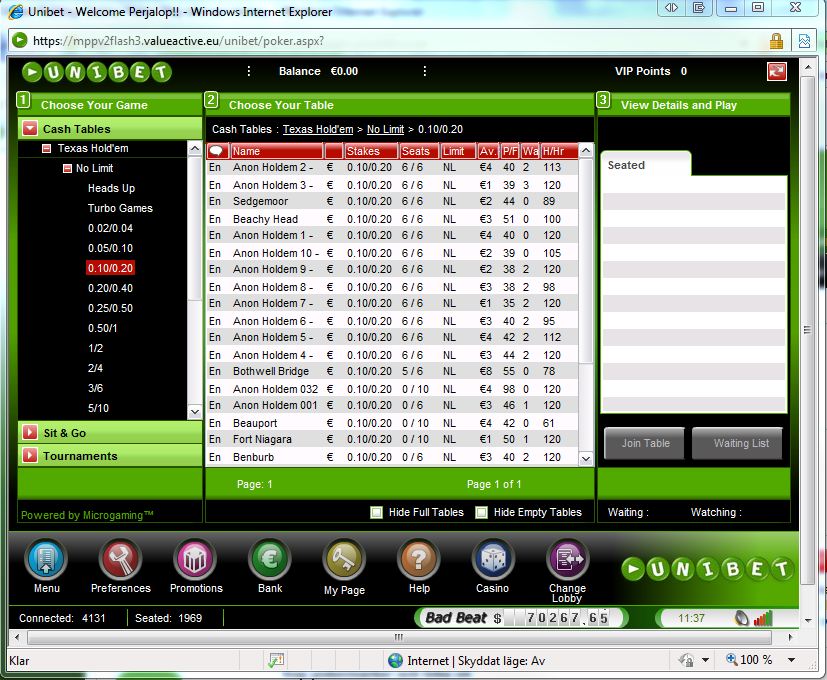Click the chat bubble column header icon
This screenshot has height=680, width=827.
(x=216, y=151)
